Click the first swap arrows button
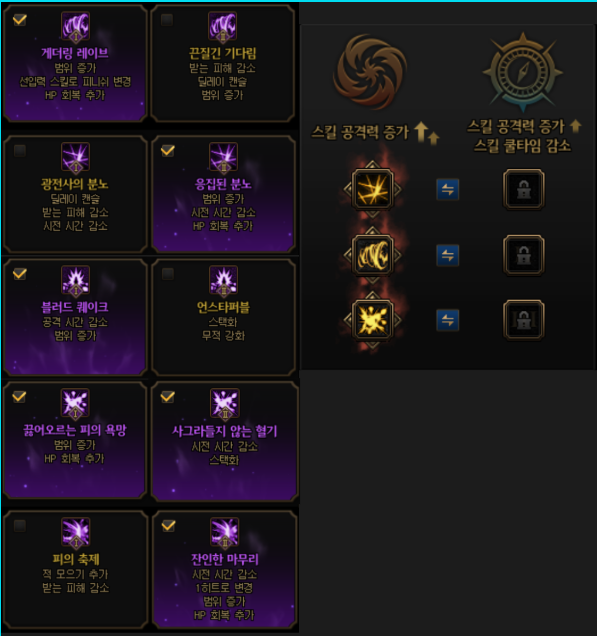597x636 pixels. [448, 189]
